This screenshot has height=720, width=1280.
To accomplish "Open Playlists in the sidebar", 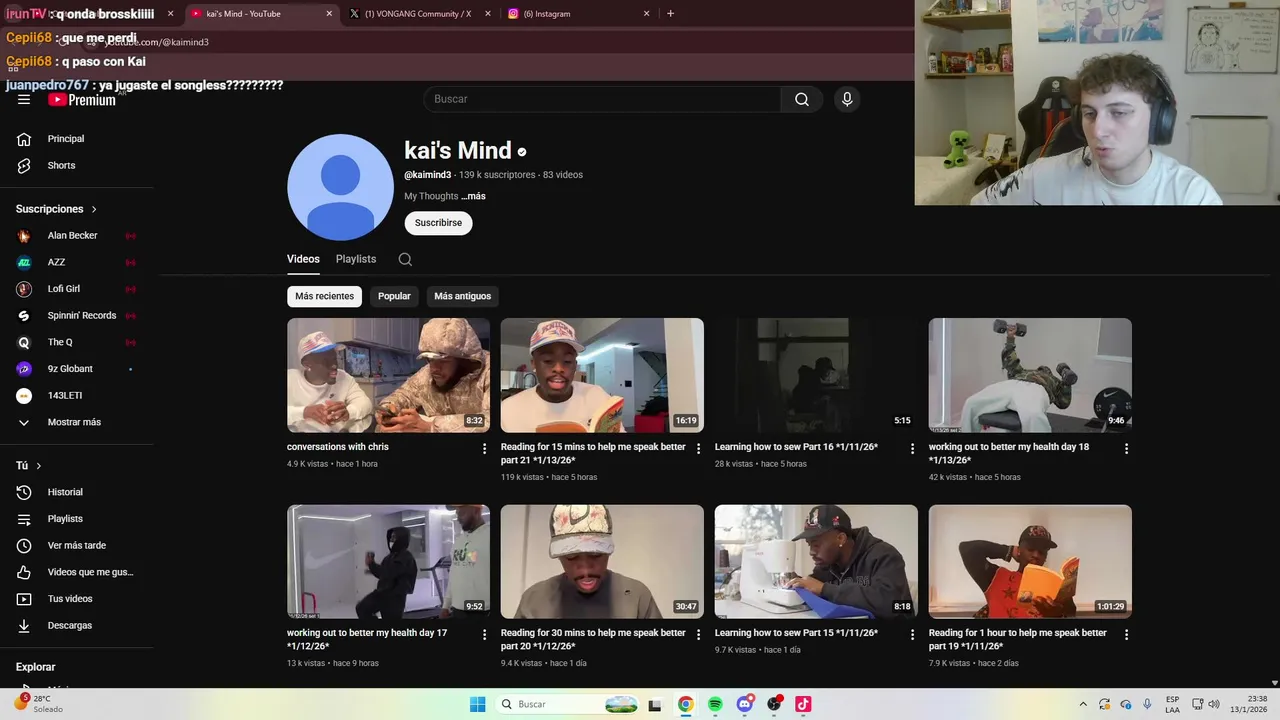I will pyautogui.click(x=65, y=519).
